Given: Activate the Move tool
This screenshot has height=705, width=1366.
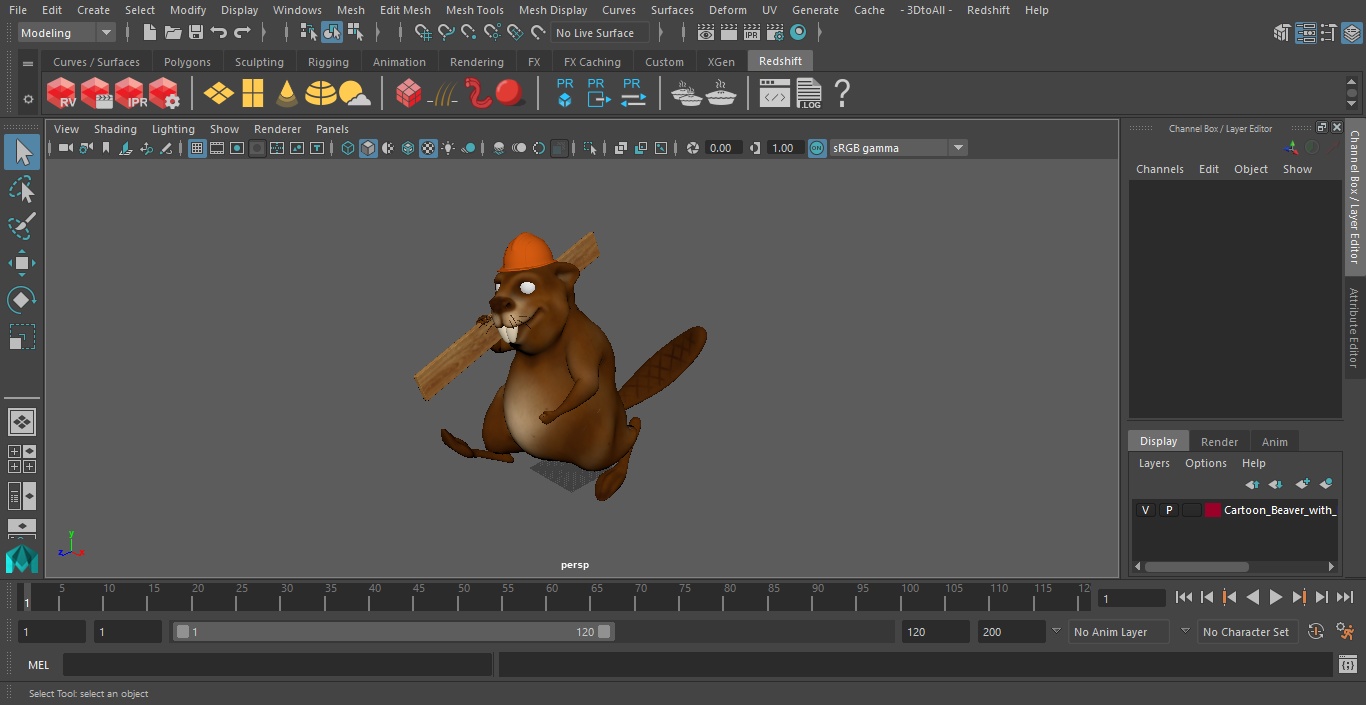Looking at the screenshot, I should click(x=21, y=264).
